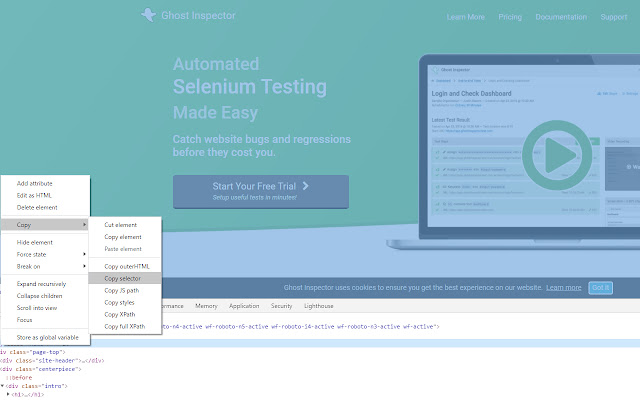Click the Ghost Inspector logo icon
The height and width of the screenshot is (400, 640).
coord(149,15)
